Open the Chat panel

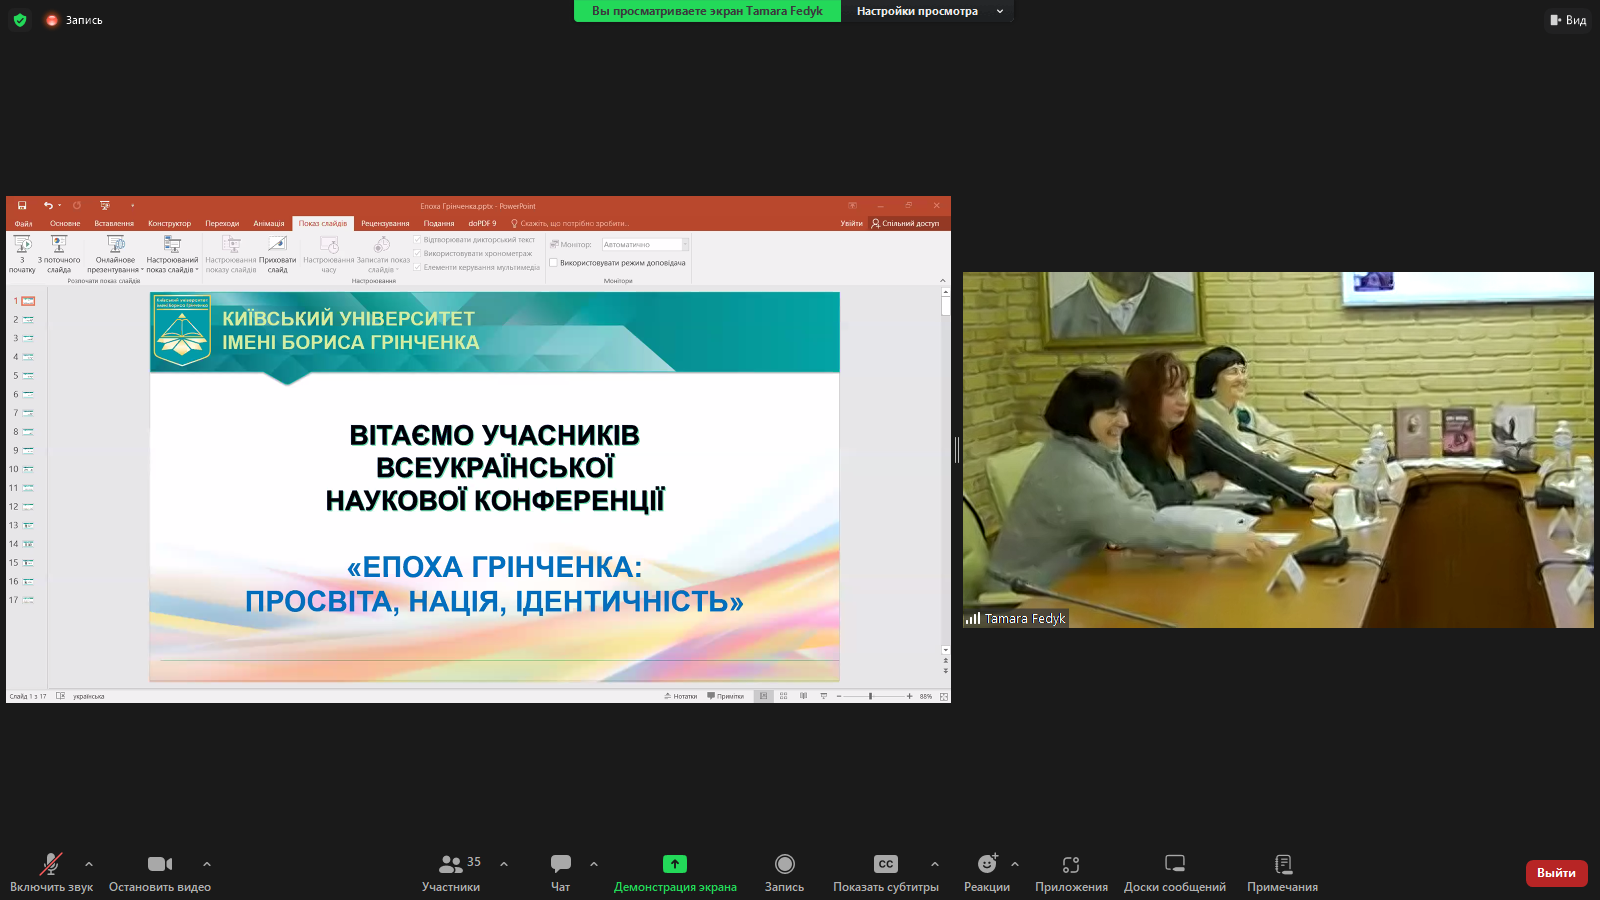560,872
